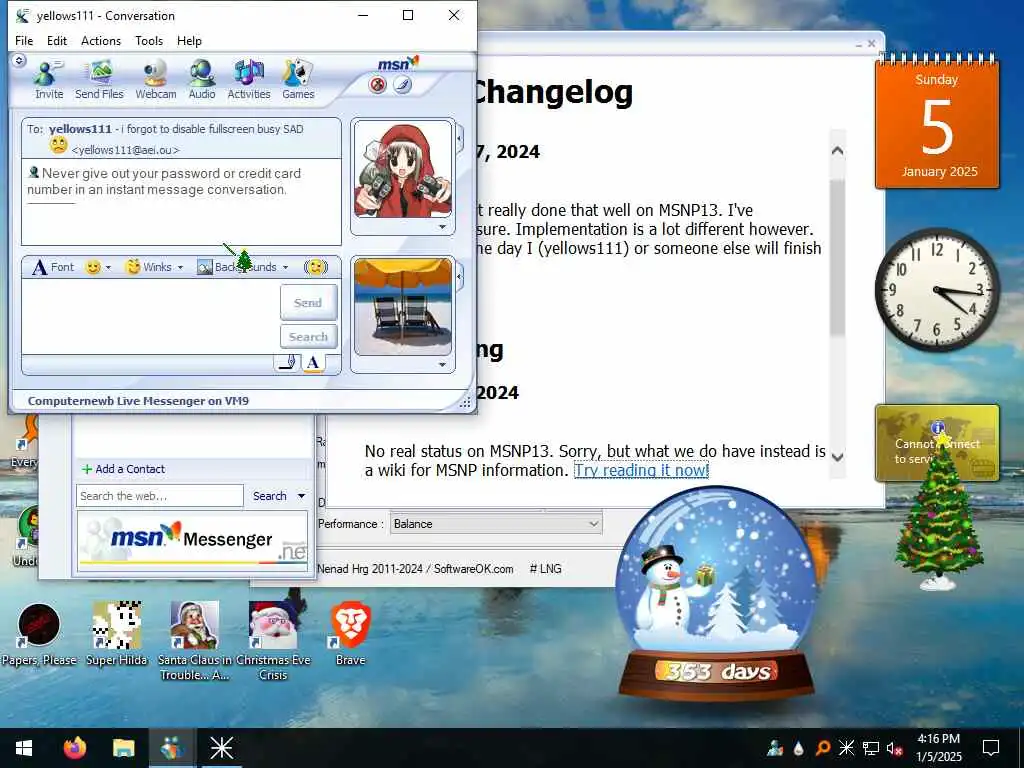Click the # LNG language option

545,569
